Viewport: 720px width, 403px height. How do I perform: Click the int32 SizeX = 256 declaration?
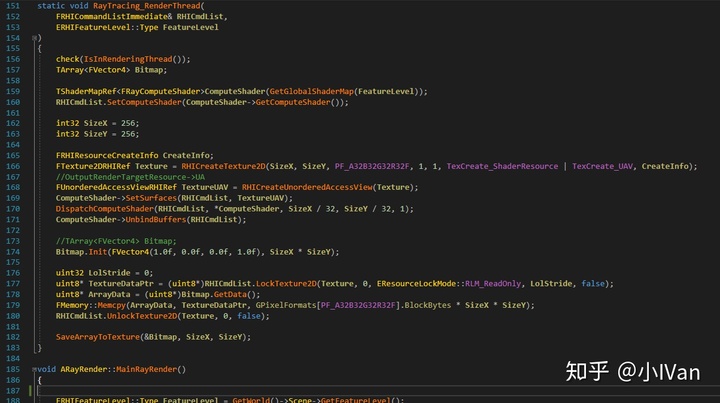tap(97, 123)
